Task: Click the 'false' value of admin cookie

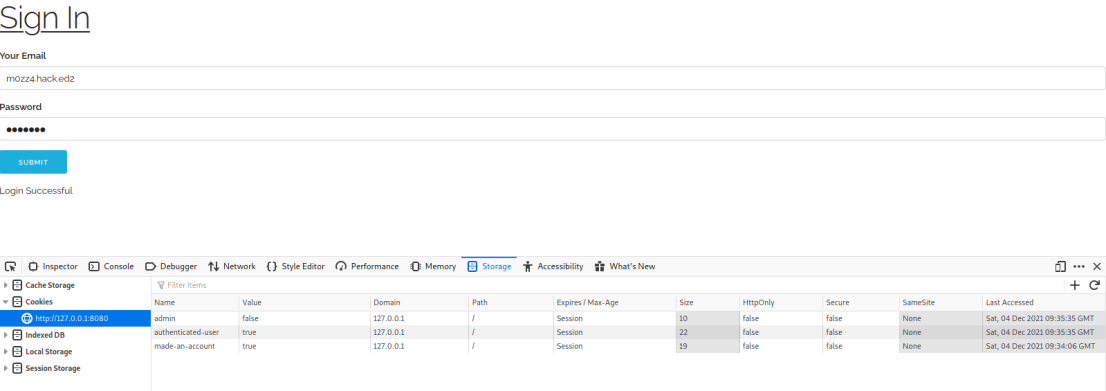Action: point(305,318)
